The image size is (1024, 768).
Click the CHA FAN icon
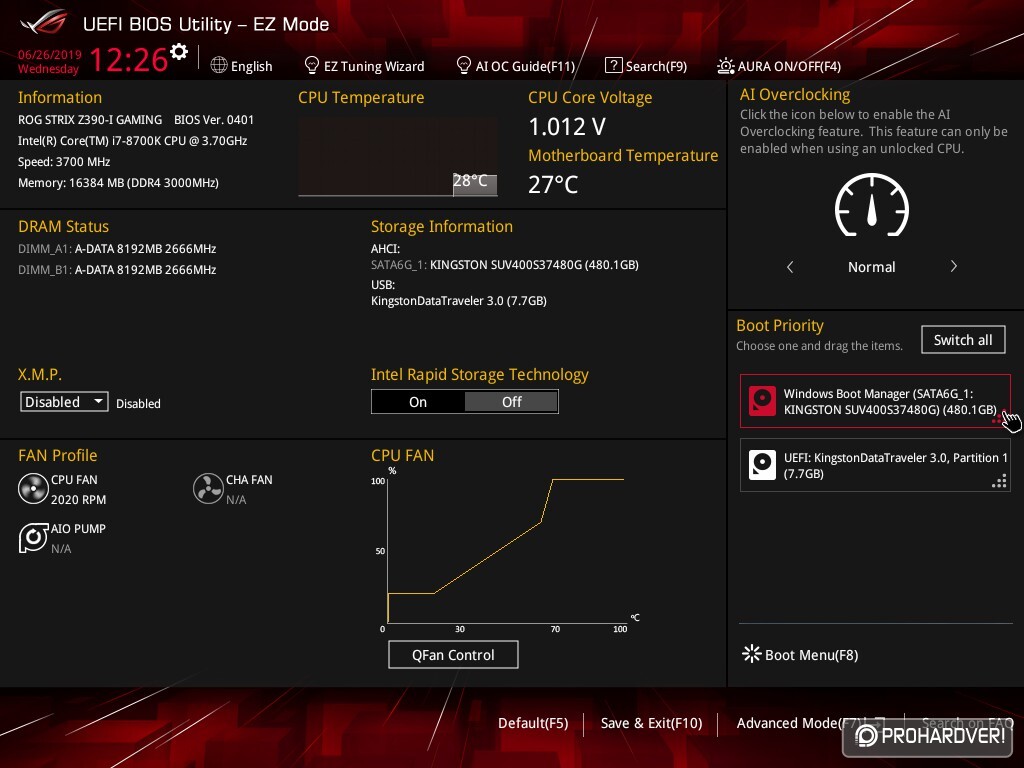(x=208, y=488)
